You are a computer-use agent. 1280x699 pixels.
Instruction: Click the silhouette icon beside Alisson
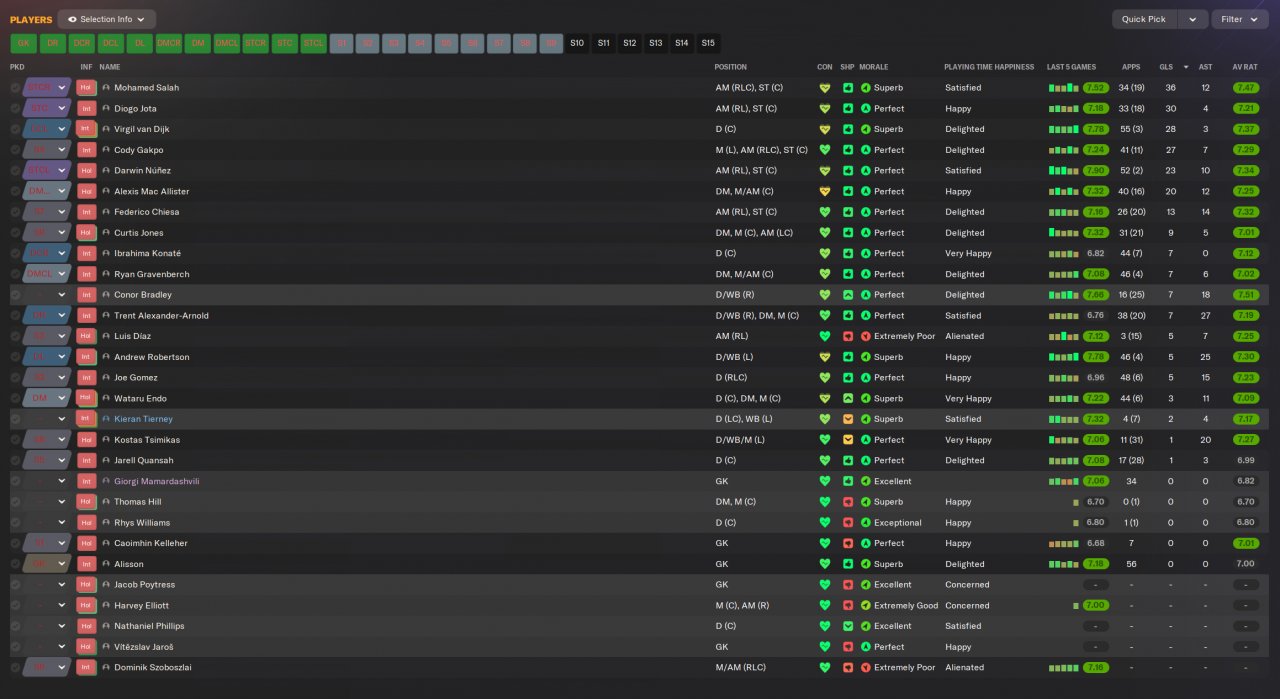click(x=106, y=564)
